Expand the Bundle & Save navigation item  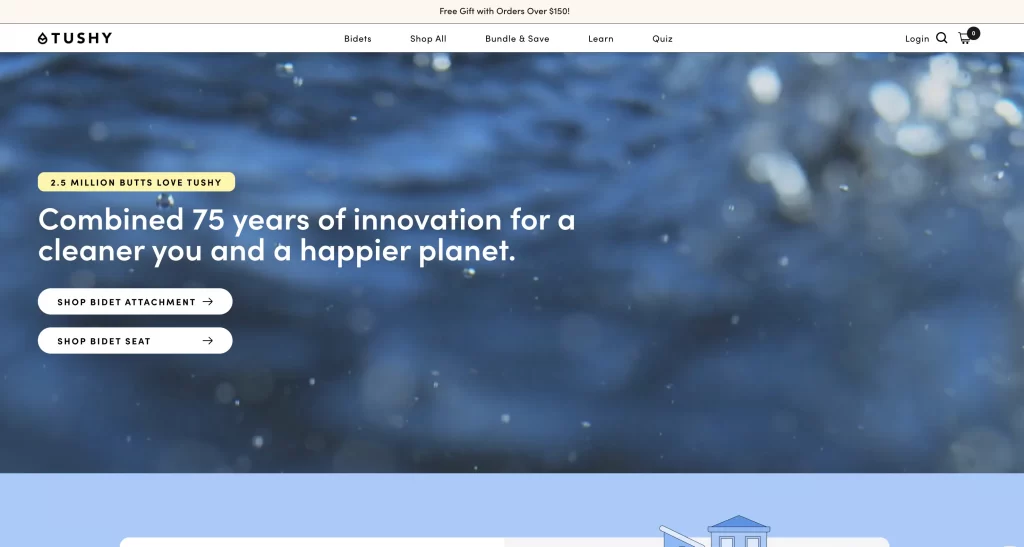[x=517, y=39]
